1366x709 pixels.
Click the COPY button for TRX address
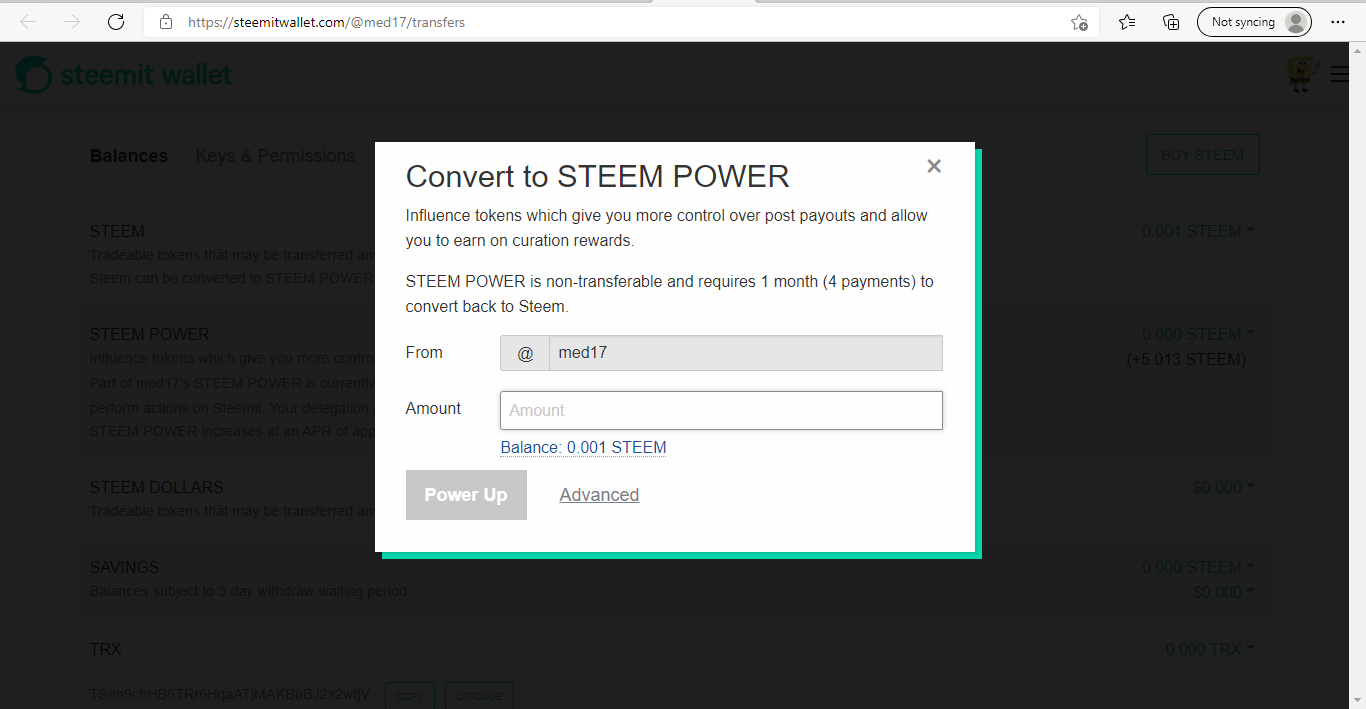click(410, 696)
